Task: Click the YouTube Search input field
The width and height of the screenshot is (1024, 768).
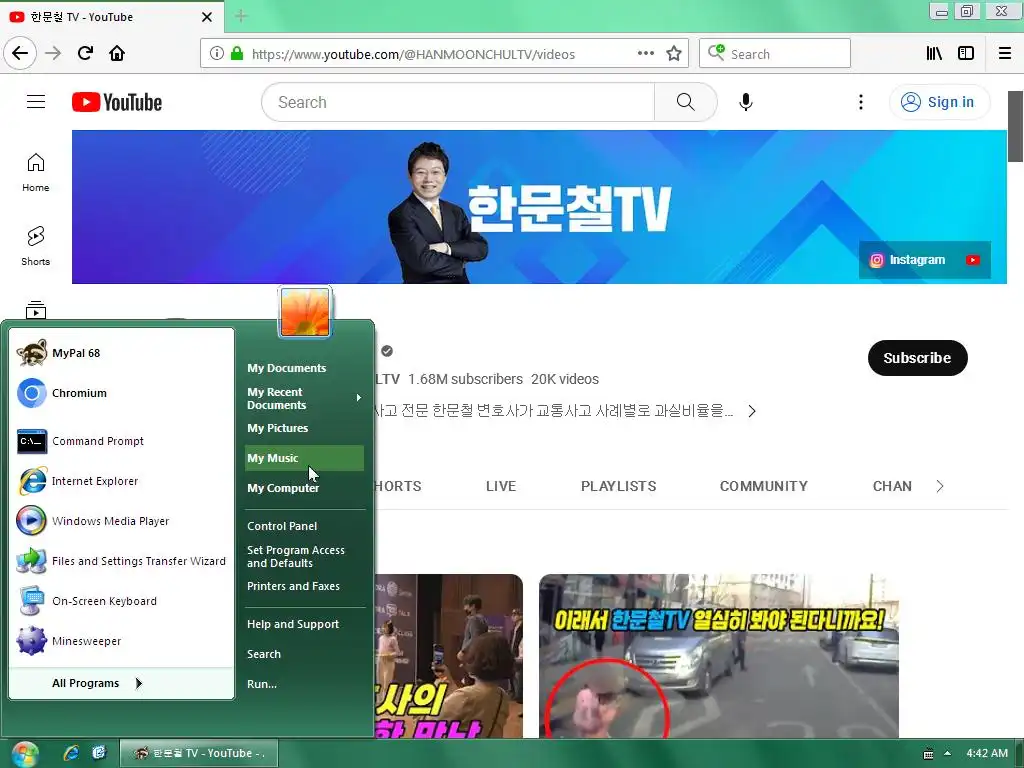Action: click(x=458, y=102)
